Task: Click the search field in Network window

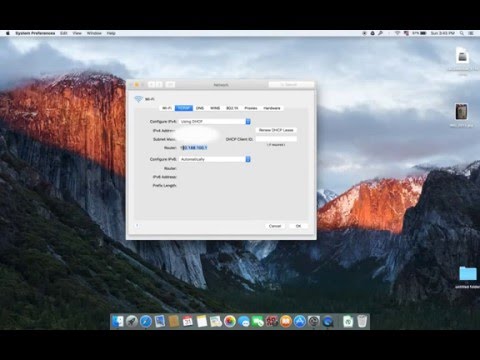Action: pos(291,85)
